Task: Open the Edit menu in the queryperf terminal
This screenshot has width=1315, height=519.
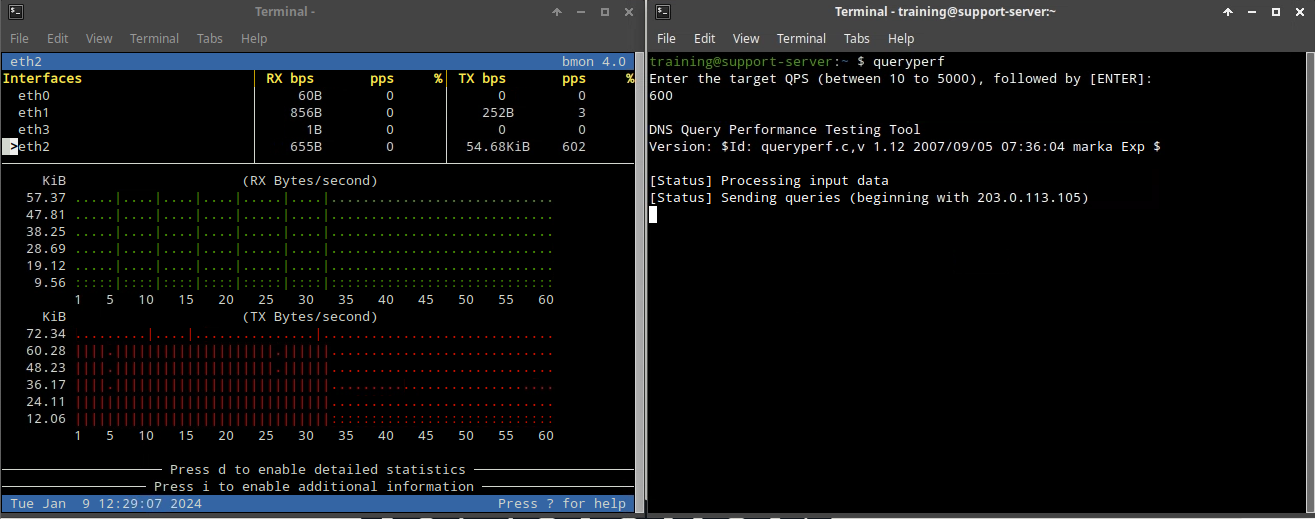Action: point(705,38)
